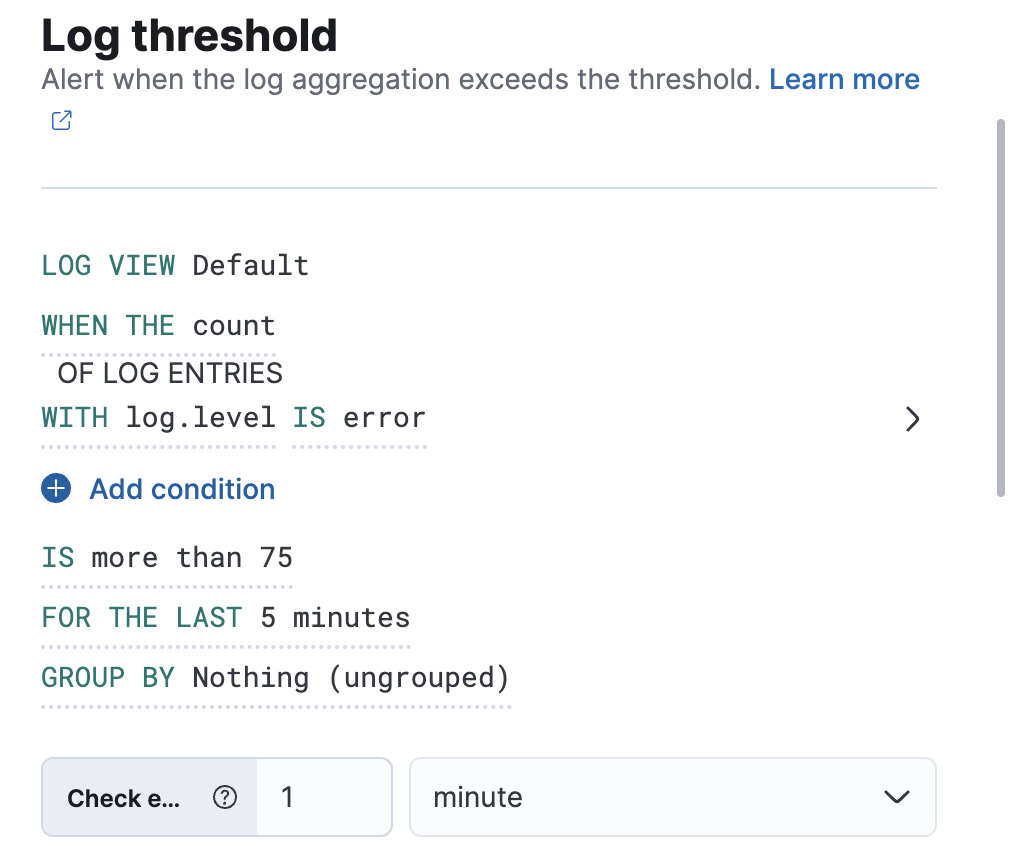Click the Add condition button

click(x=182, y=489)
